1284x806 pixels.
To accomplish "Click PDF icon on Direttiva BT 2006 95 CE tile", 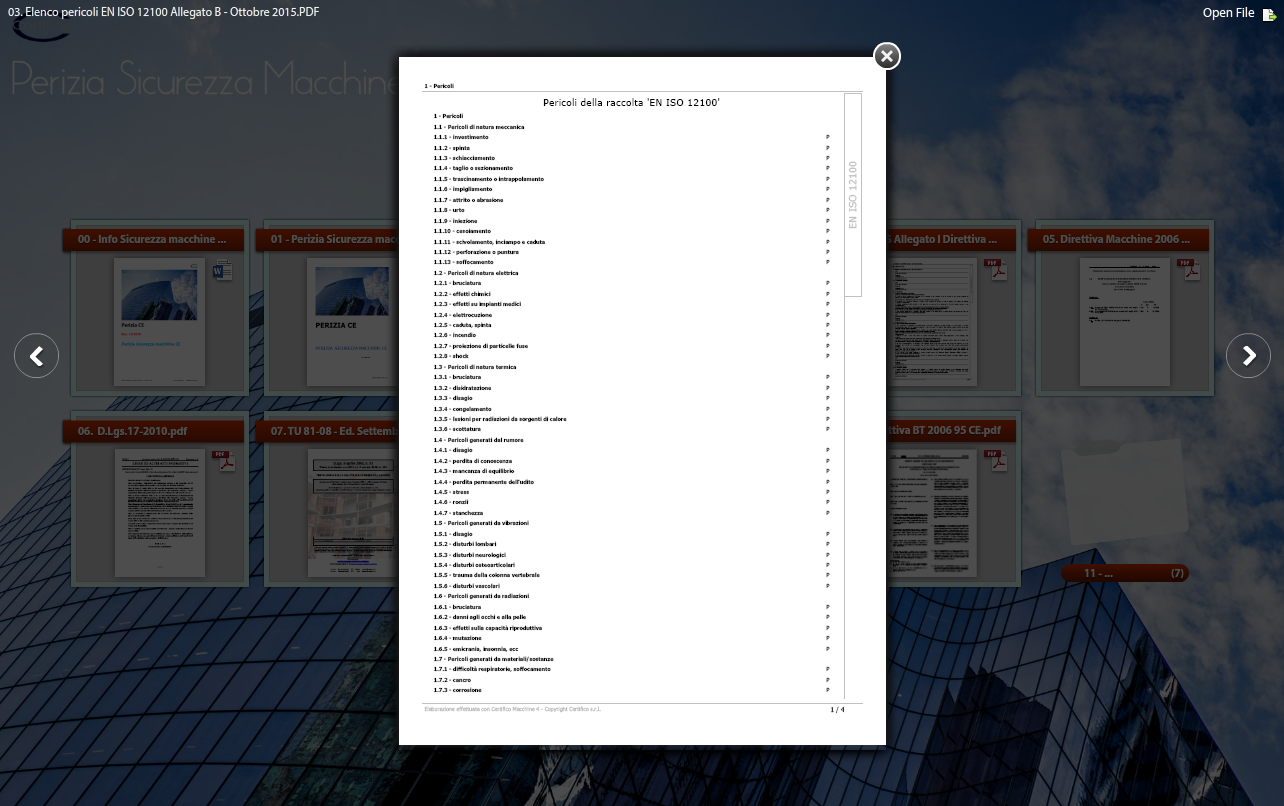I will click(x=996, y=461).
